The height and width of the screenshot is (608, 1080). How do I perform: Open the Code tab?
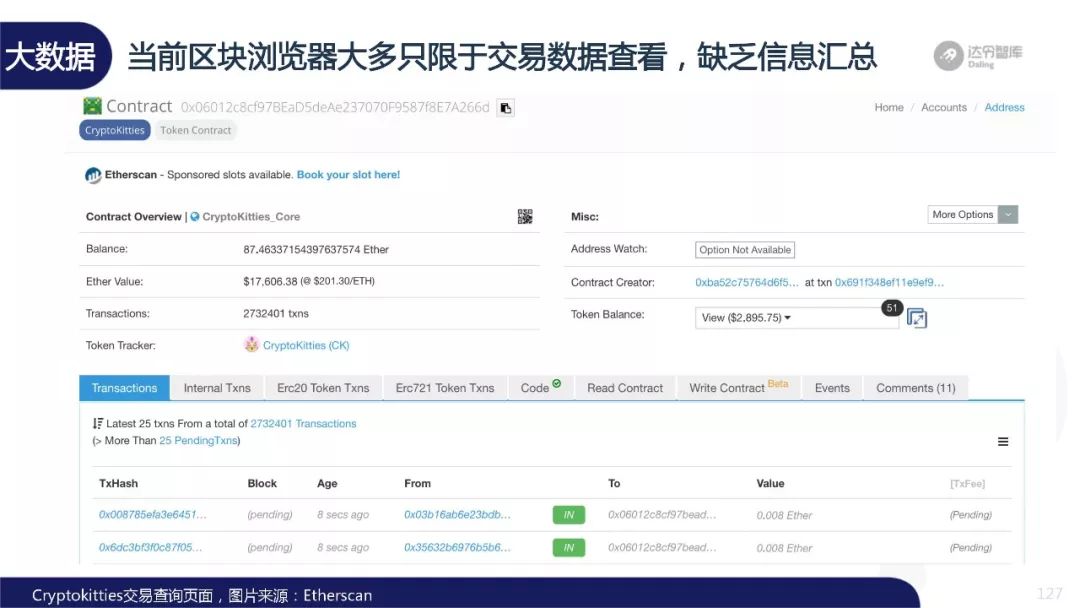541,388
